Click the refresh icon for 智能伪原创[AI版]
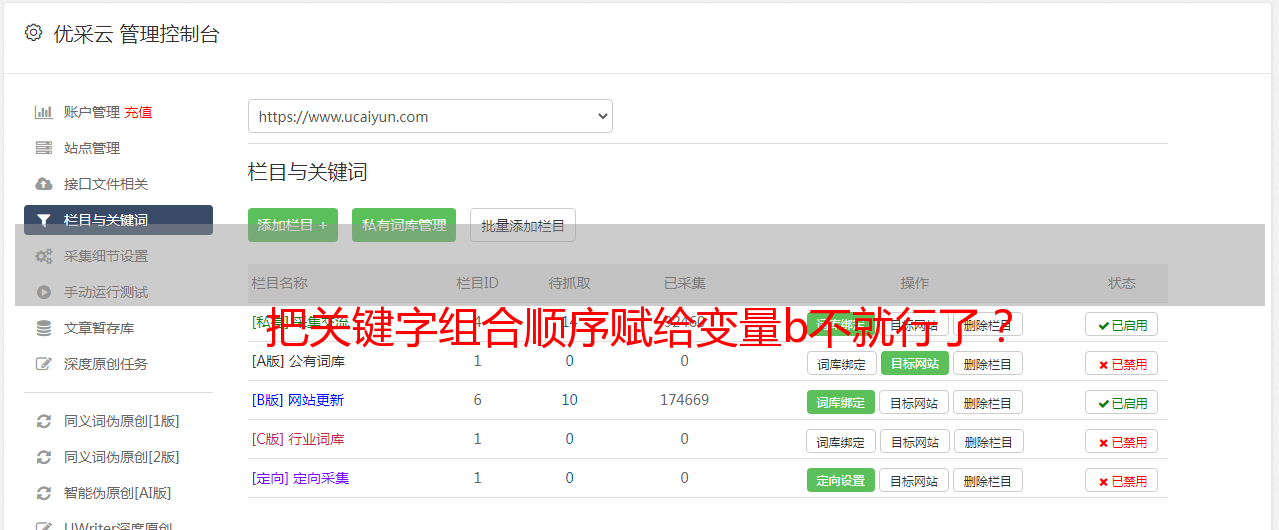This screenshot has height=530, width=1279. 43,493
